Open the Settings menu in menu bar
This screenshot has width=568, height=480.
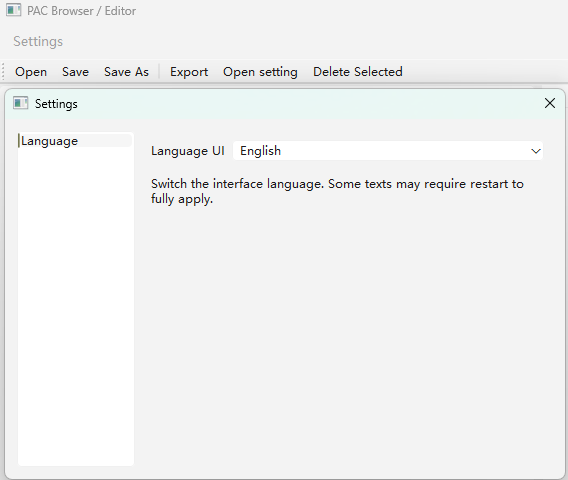click(x=38, y=41)
